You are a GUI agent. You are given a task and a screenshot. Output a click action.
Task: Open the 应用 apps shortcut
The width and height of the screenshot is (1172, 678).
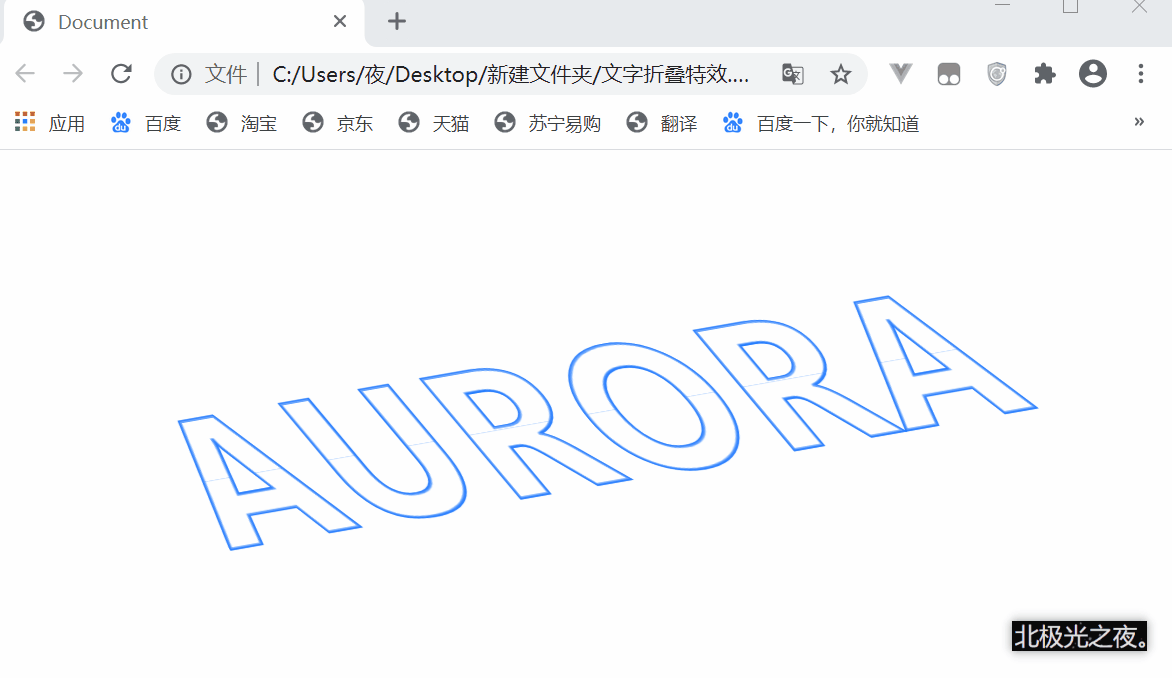[x=50, y=123]
